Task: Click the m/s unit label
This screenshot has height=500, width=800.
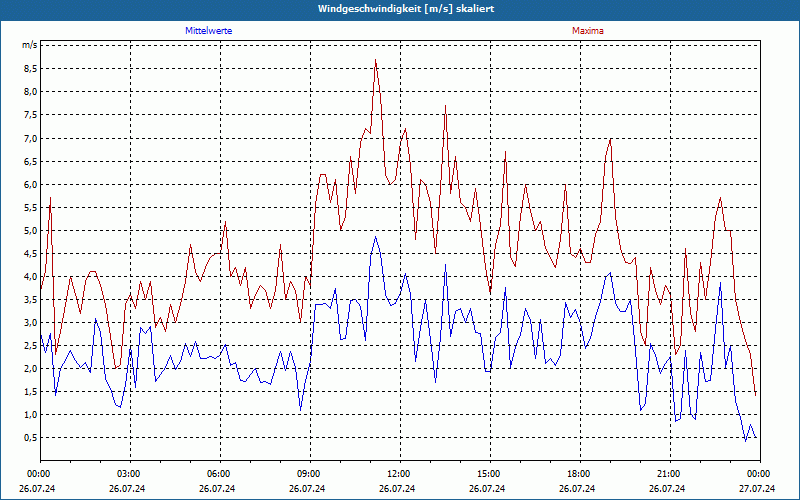Action: tap(29, 45)
